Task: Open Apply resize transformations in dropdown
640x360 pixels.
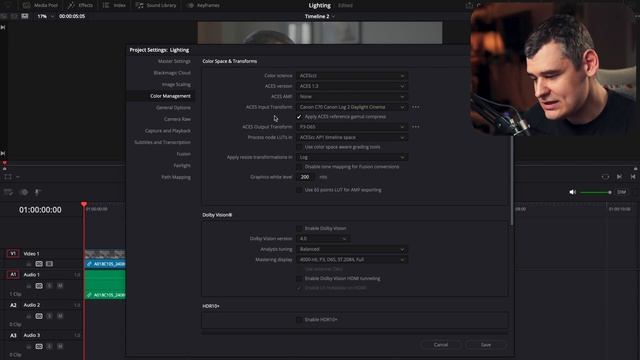Action: [351, 157]
